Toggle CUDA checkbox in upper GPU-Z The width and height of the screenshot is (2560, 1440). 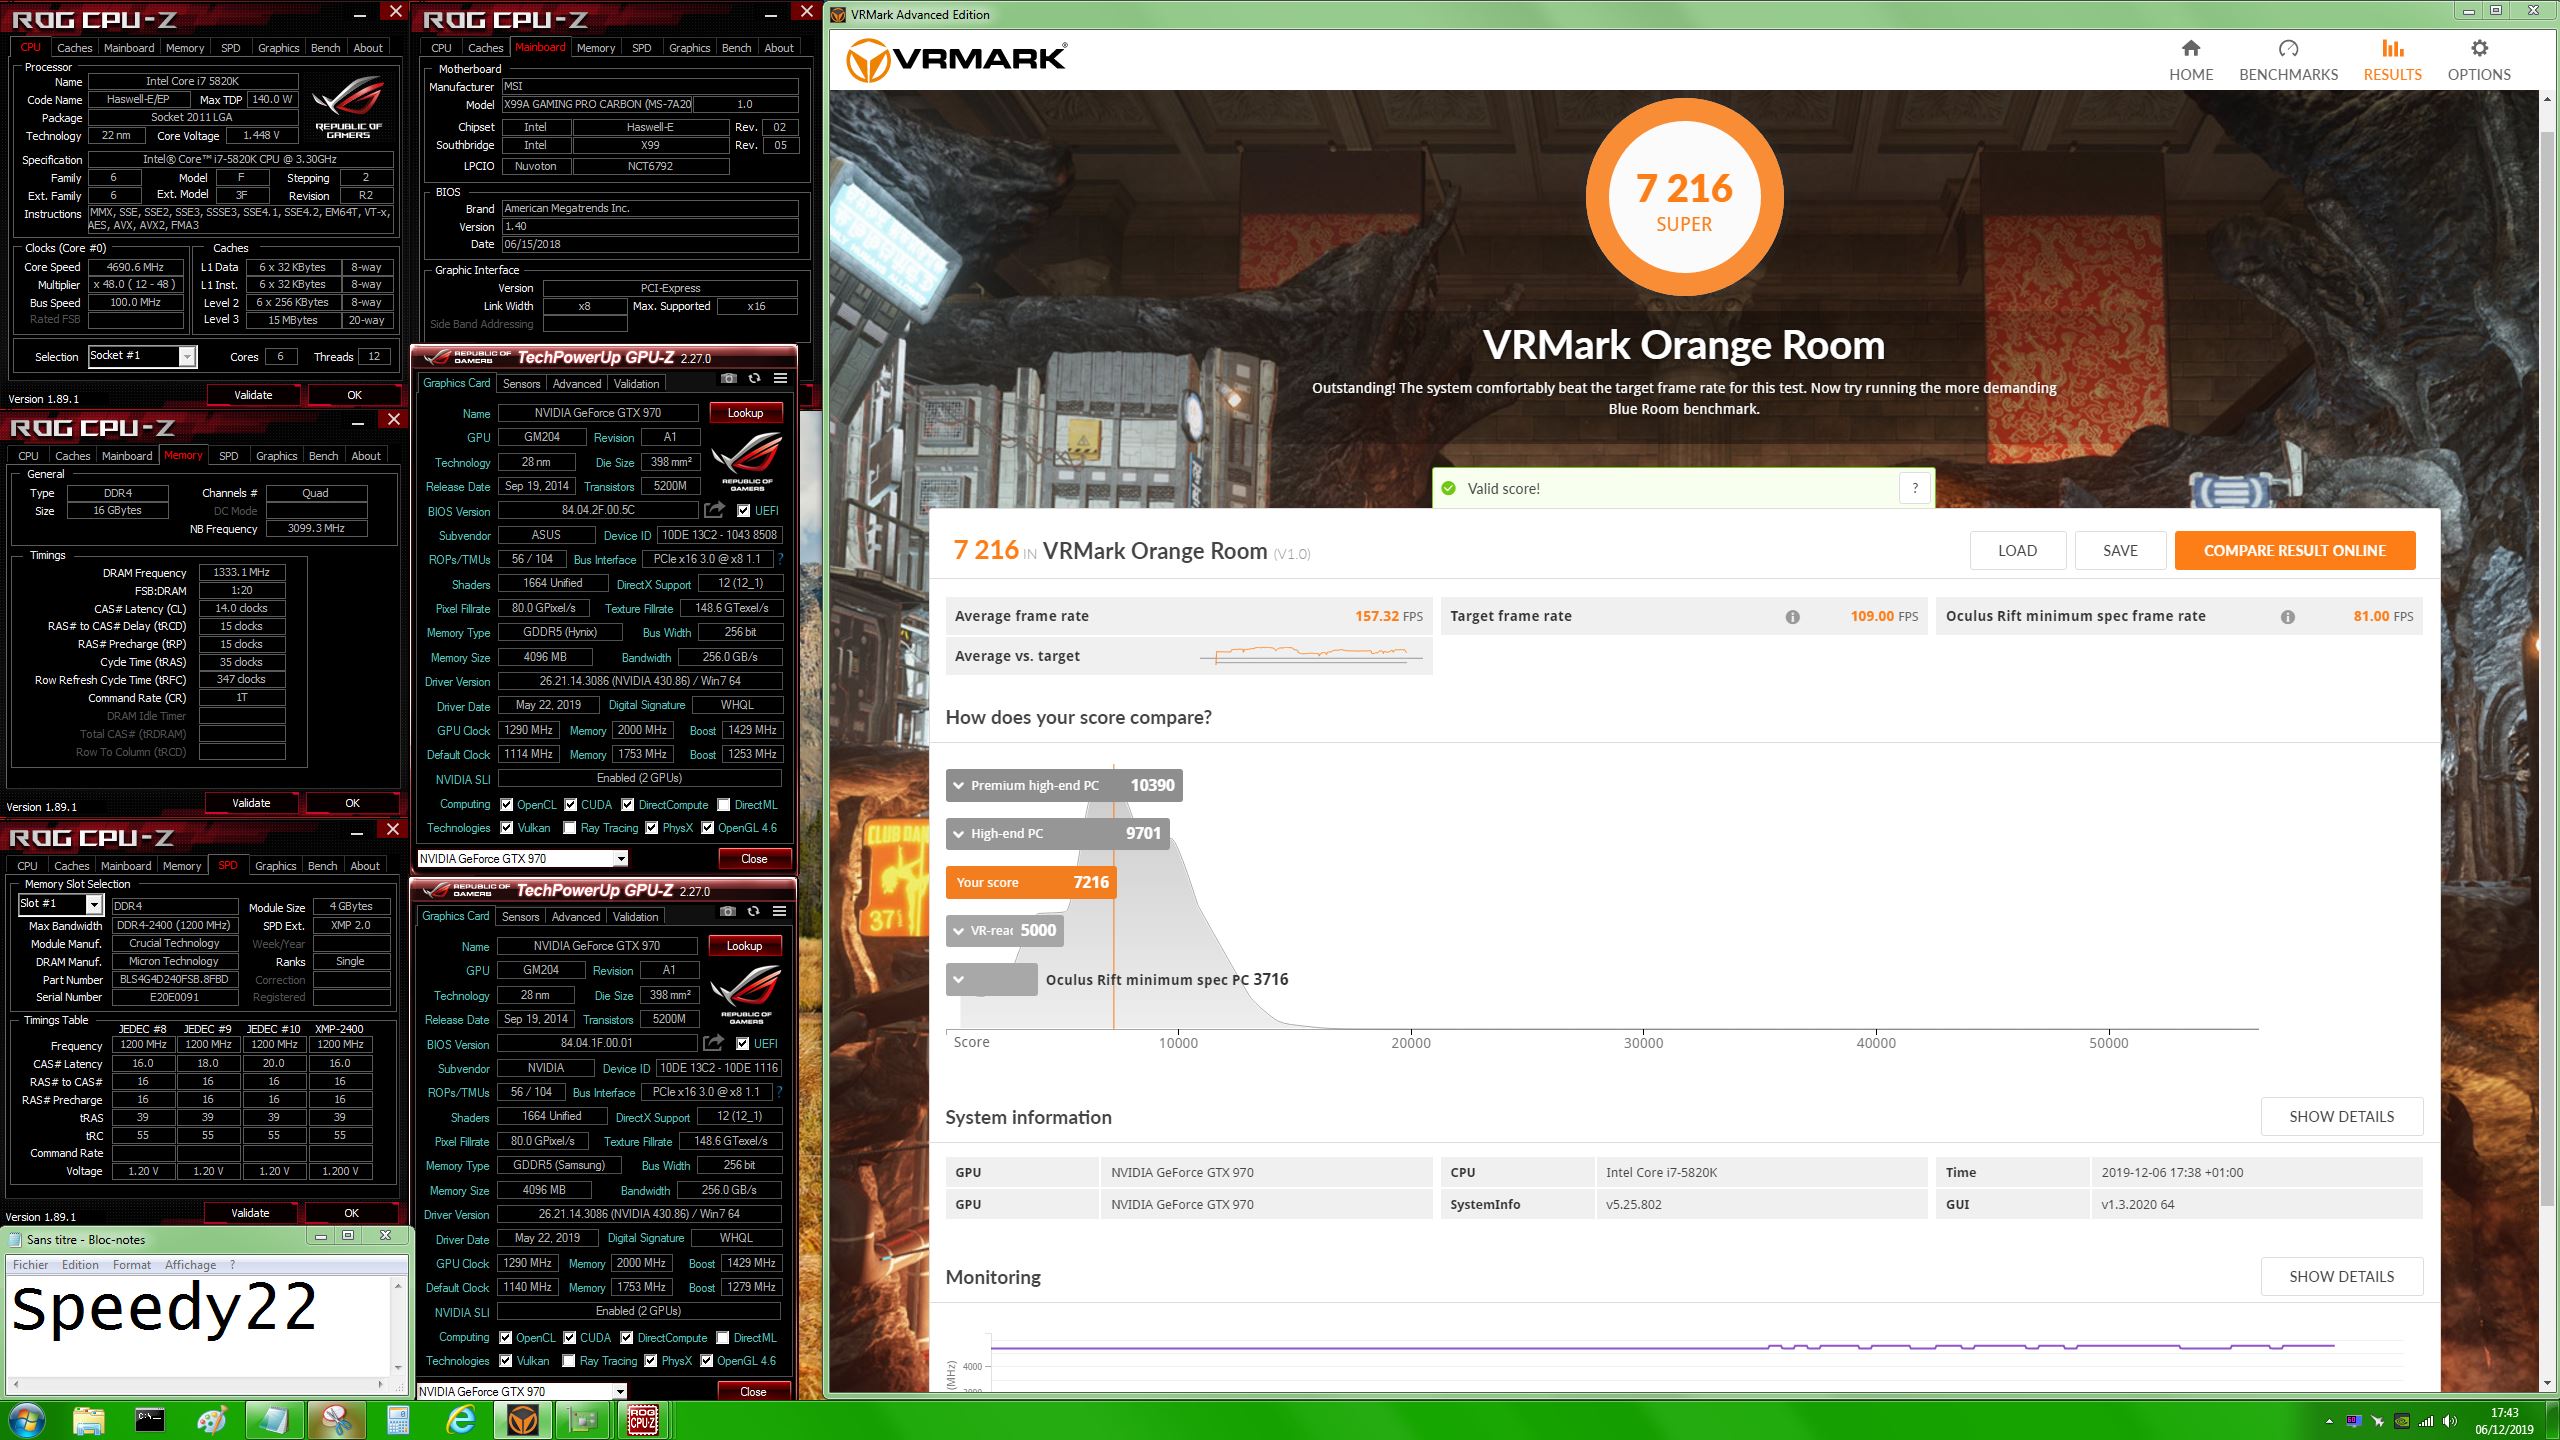click(x=571, y=805)
